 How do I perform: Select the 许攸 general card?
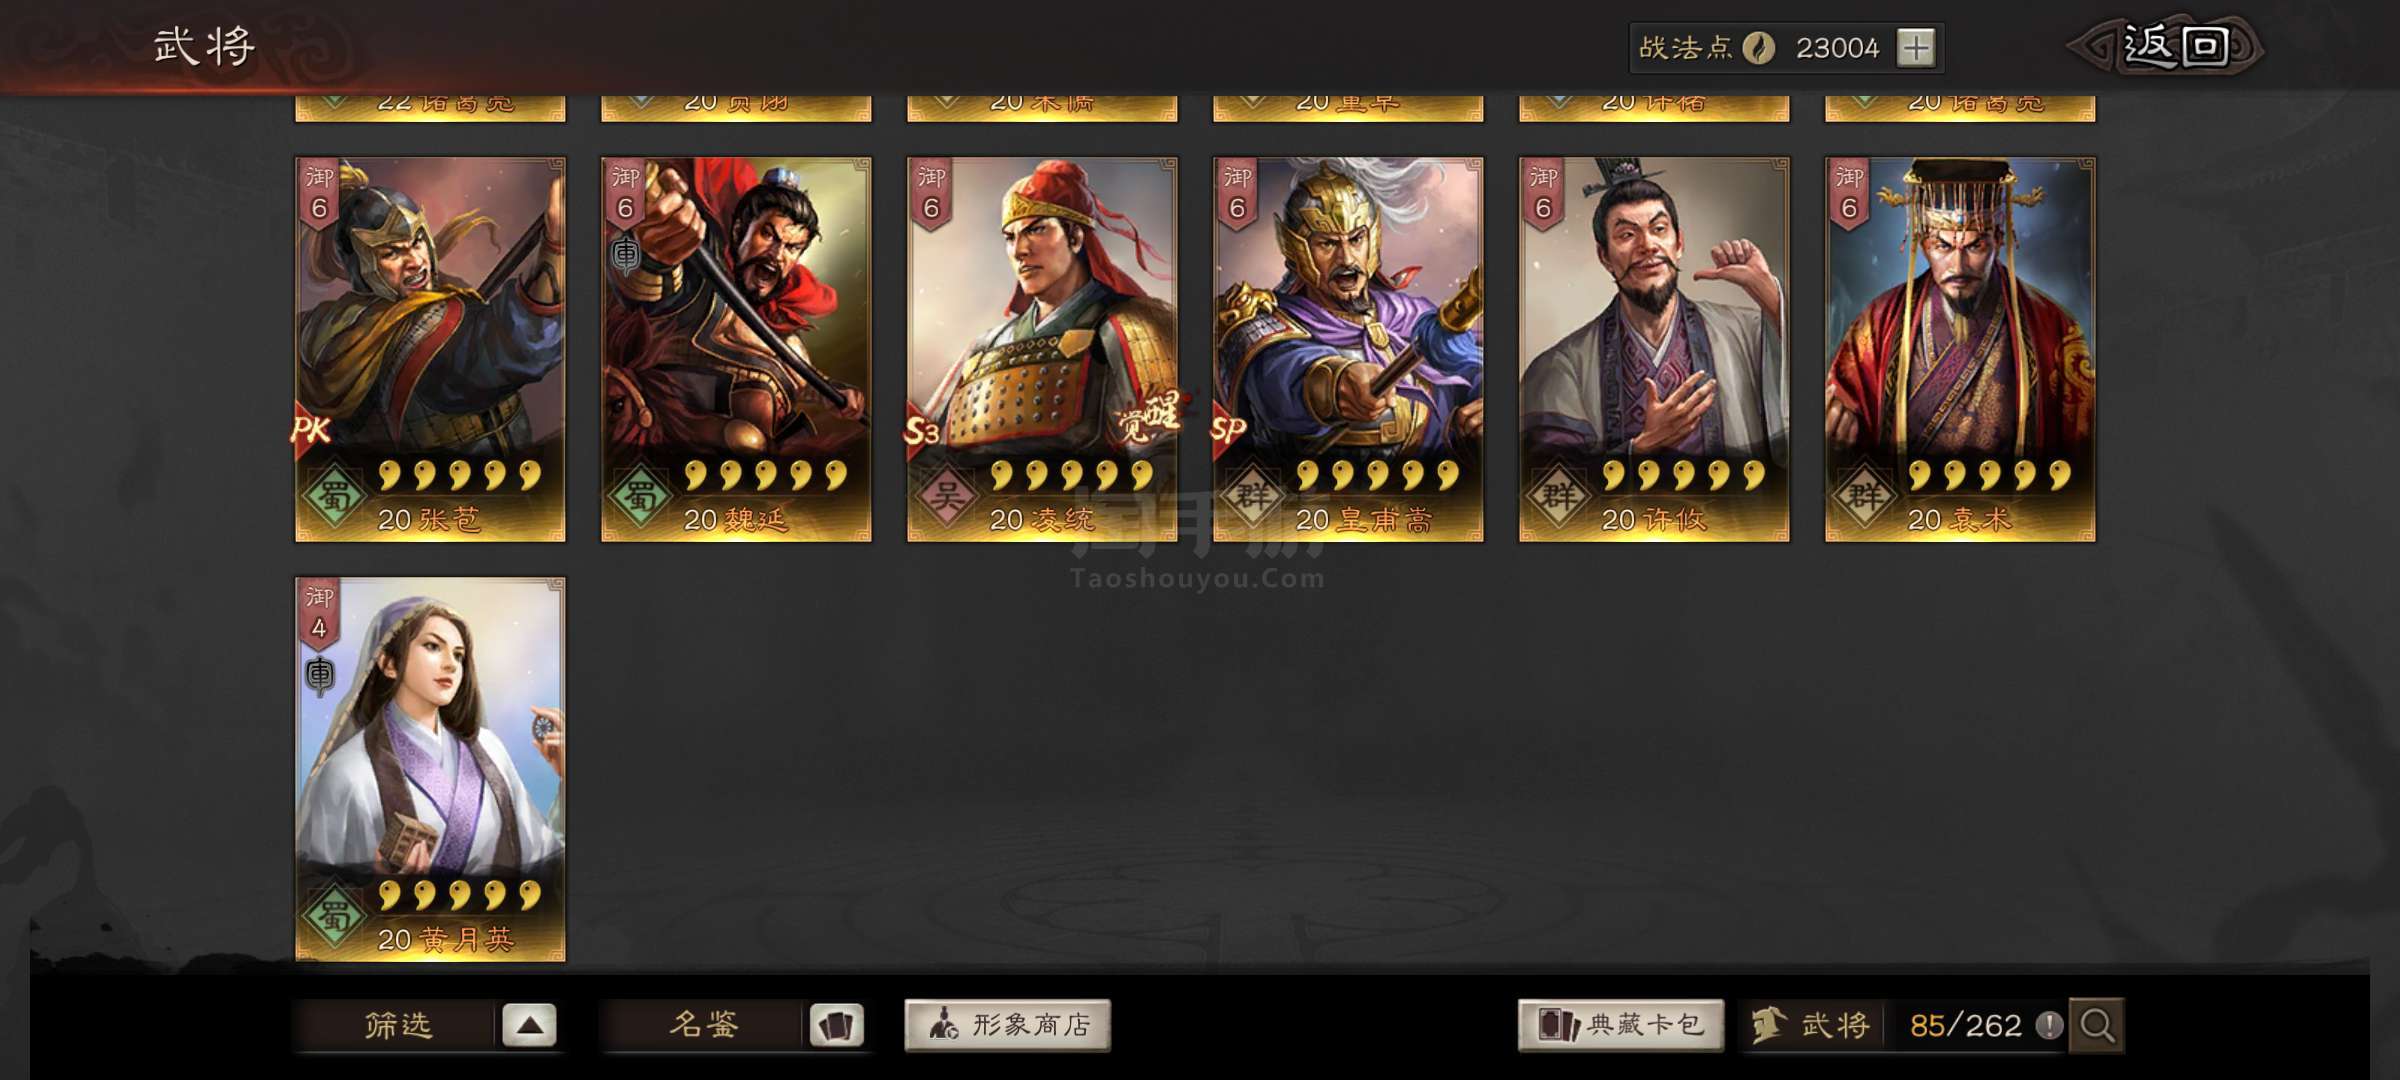tap(1654, 349)
